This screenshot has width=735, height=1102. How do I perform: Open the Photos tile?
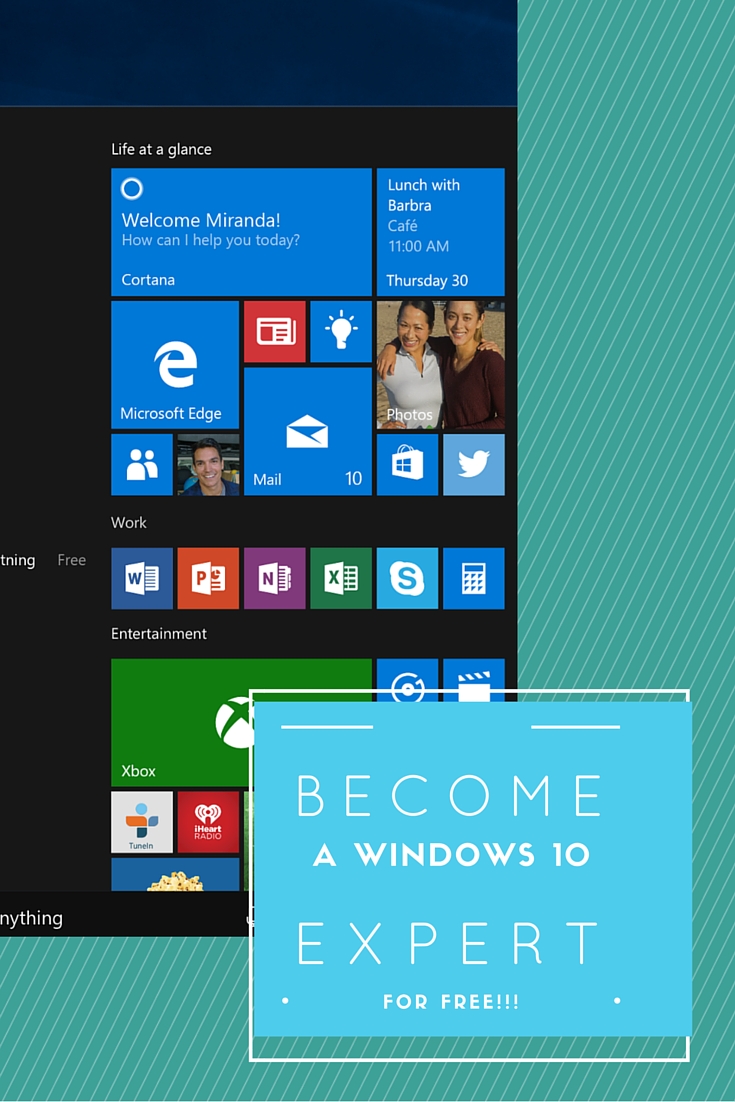pos(440,365)
